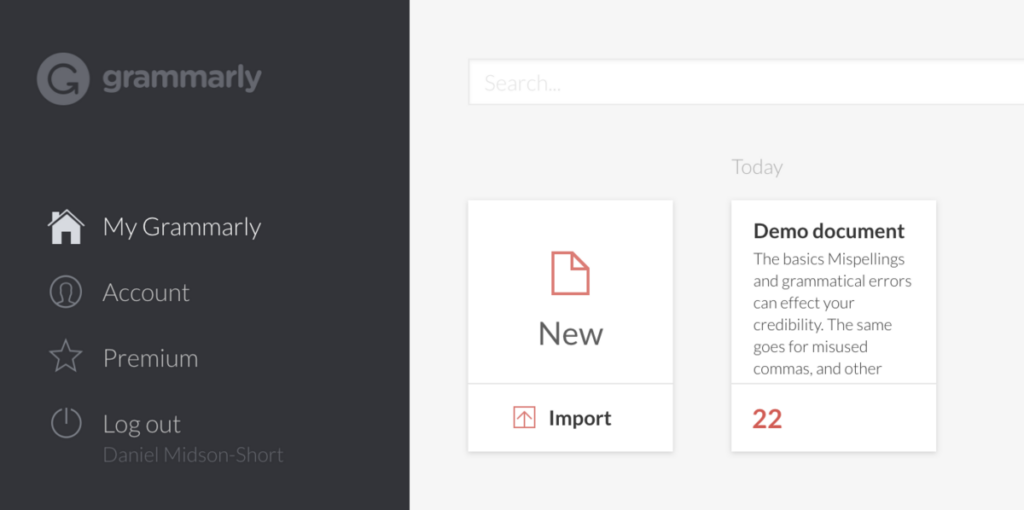Select Premium in the sidebar
Screen dimensions: 1024x510
click(x=150, y=358)
